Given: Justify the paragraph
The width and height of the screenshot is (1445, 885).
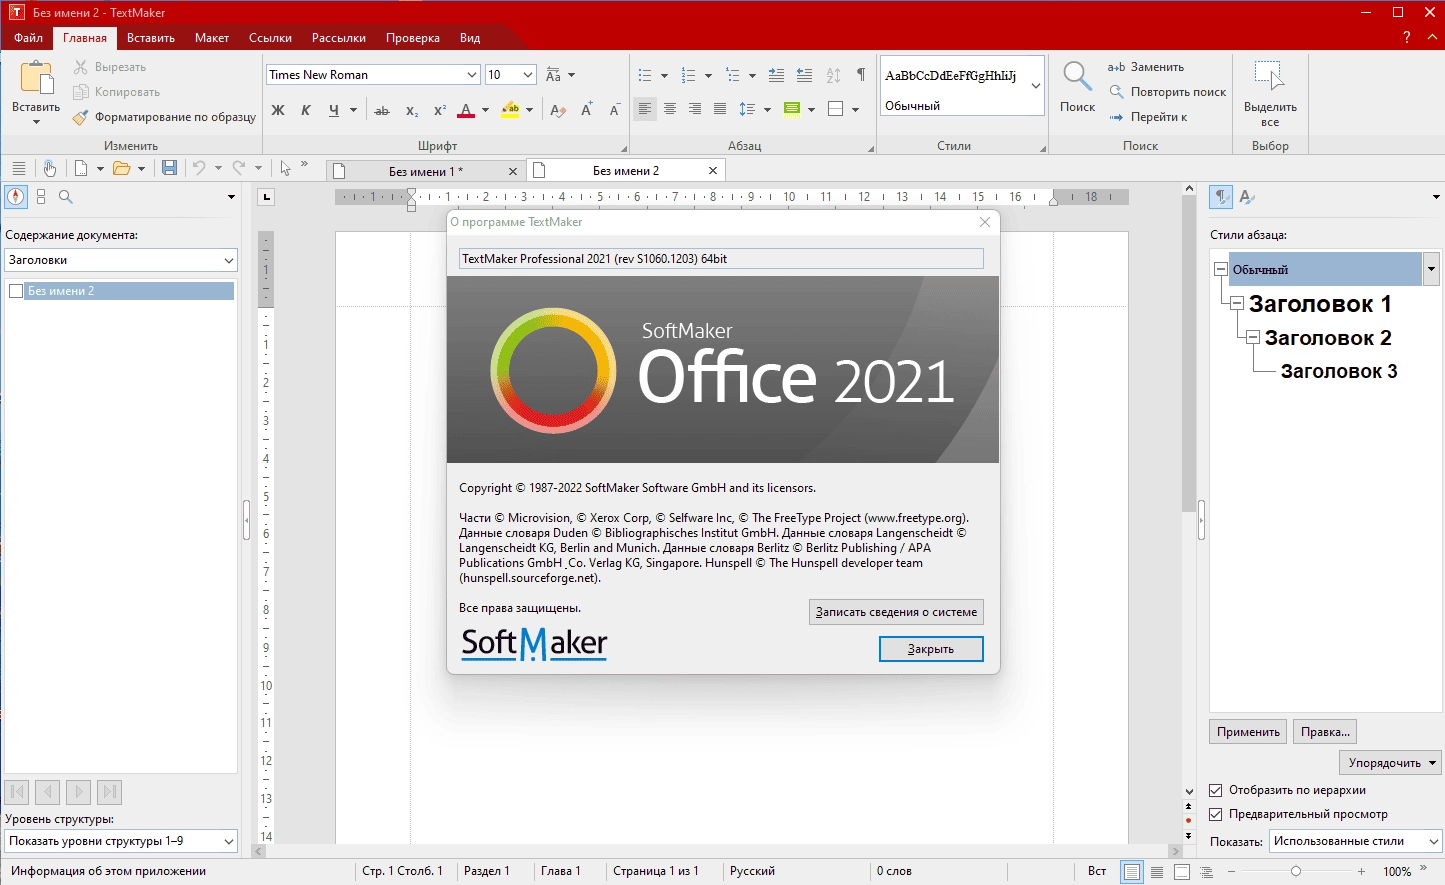Looking at the screenshot, I should (x=720, y=109).
